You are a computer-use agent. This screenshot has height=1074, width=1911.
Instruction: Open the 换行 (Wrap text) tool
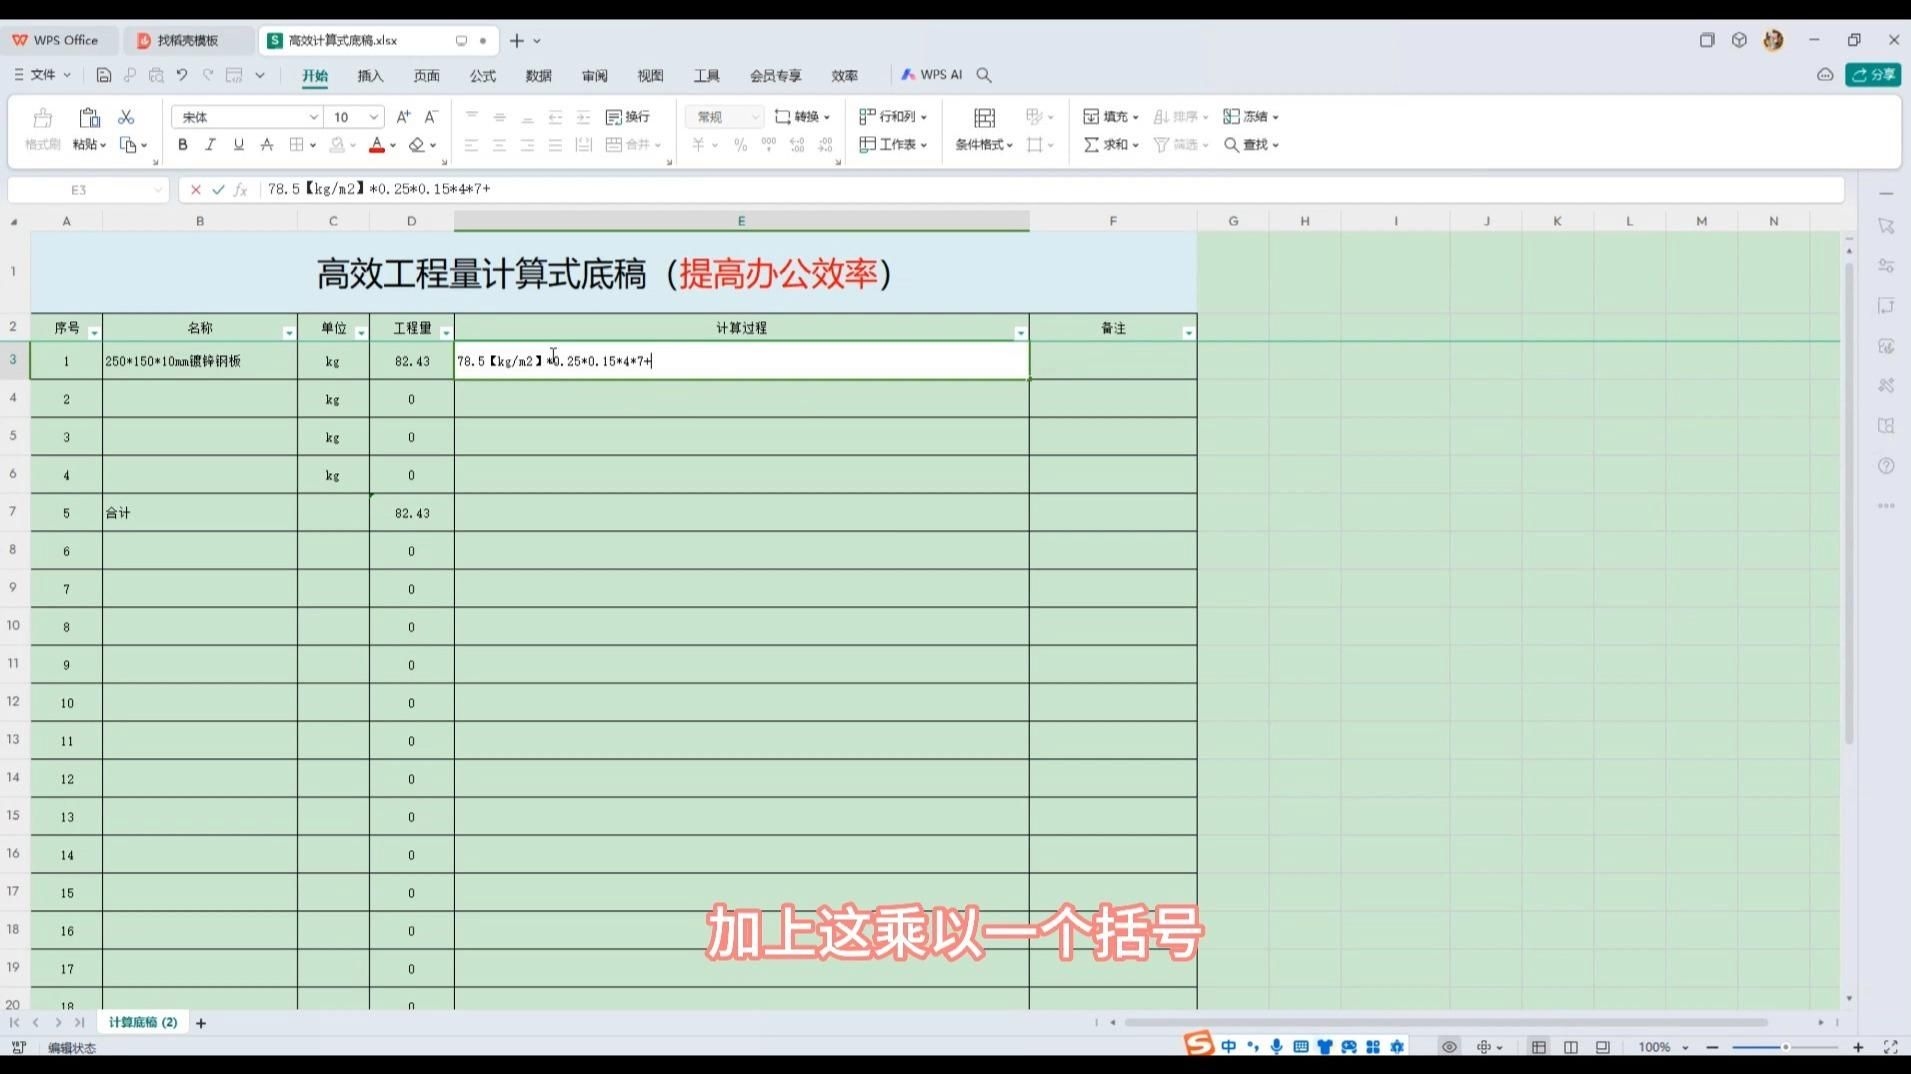[x=629, y=116]
